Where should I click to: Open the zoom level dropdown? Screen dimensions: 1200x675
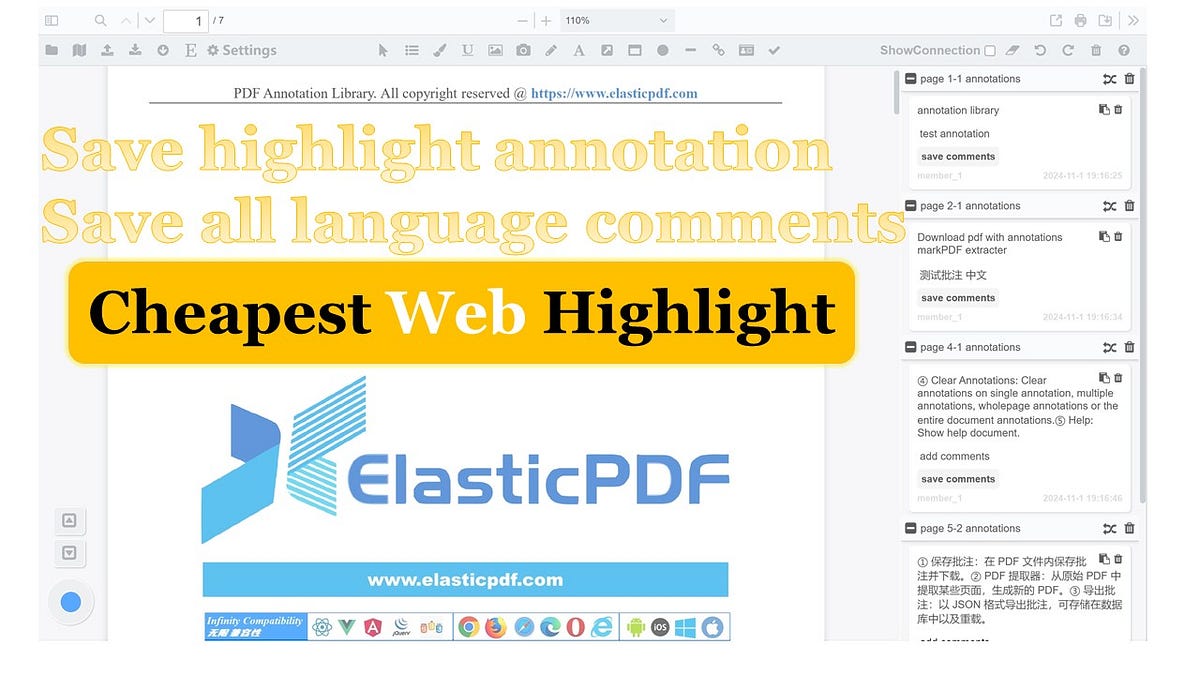[x=616, y=20]
